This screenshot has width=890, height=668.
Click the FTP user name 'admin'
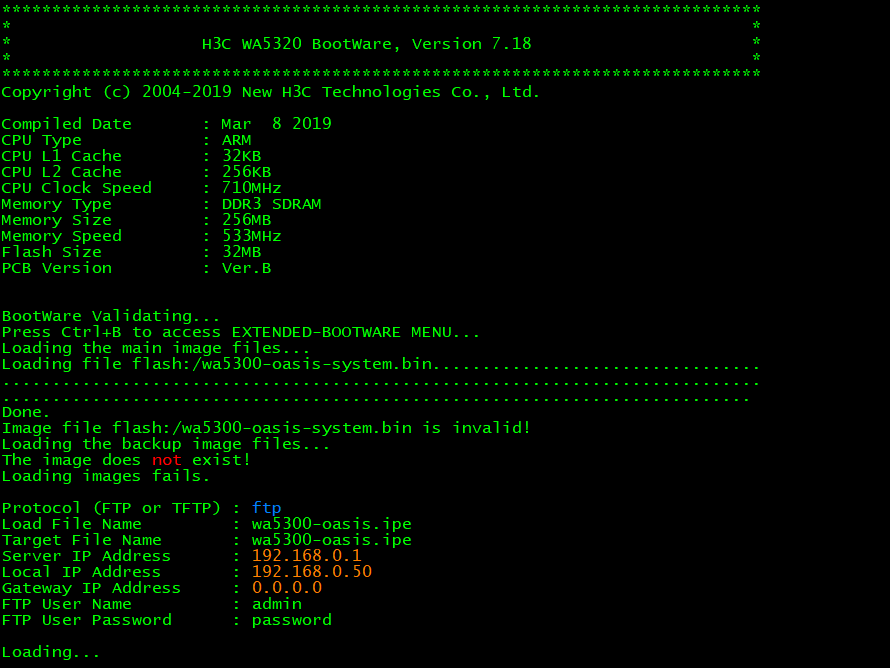point(276,604)
